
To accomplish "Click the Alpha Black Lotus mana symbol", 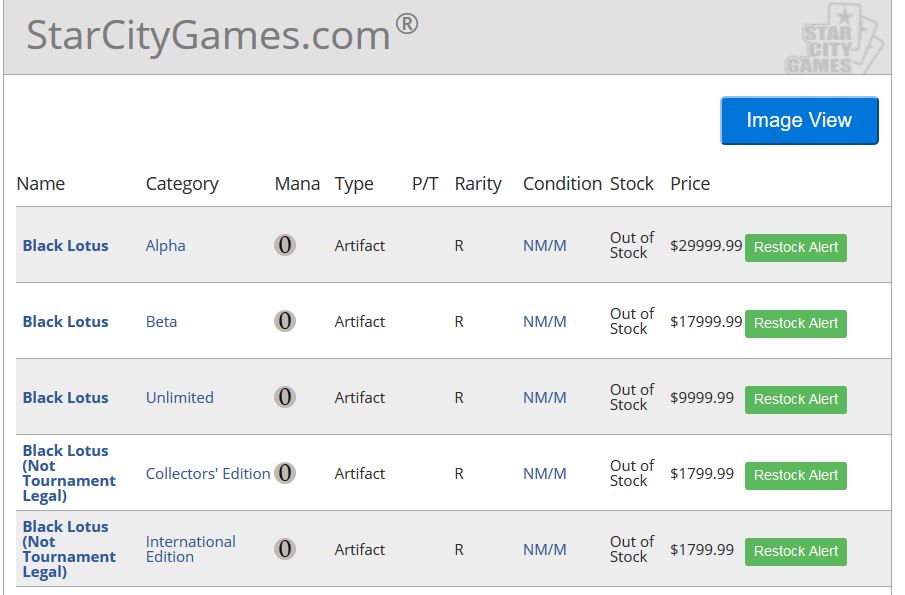I will tap(285, 245).
